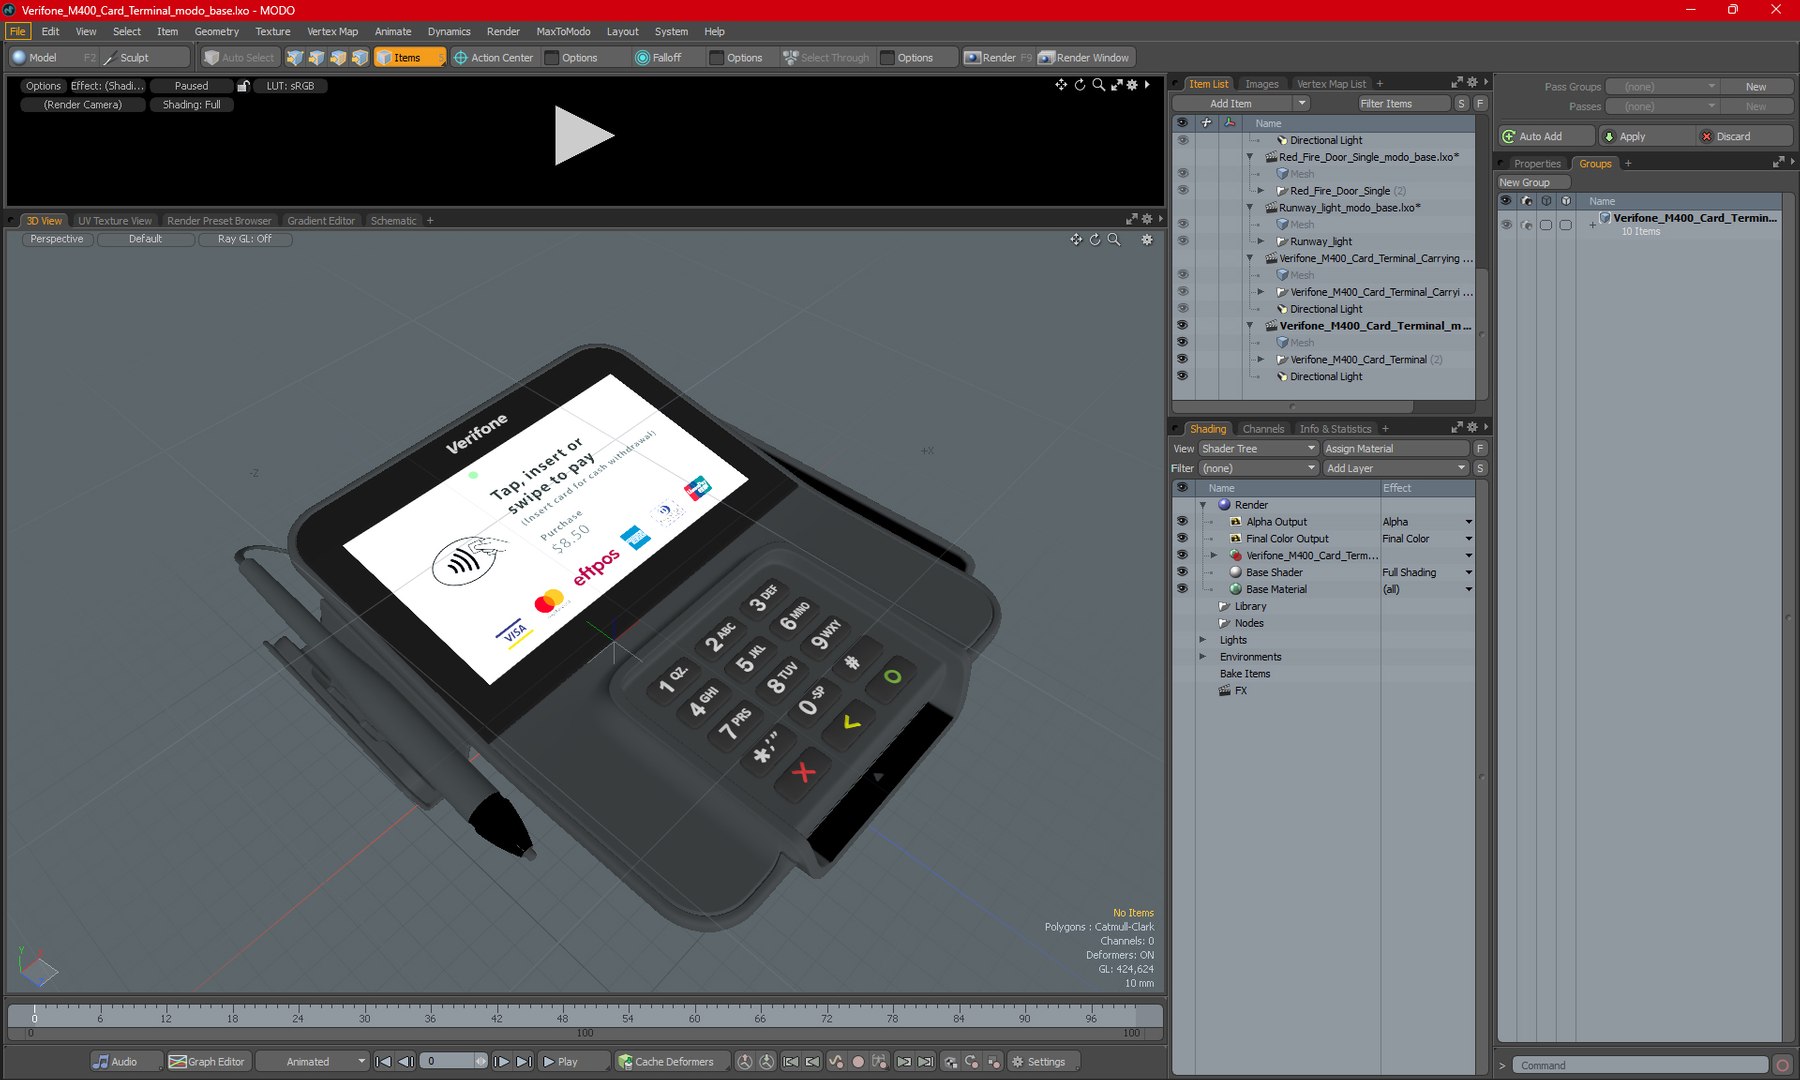The height and width of the screenshot is (1080, 1800).
Task: Expand the Environments node in Shader Tree
Action: (x=1203, y=657)
